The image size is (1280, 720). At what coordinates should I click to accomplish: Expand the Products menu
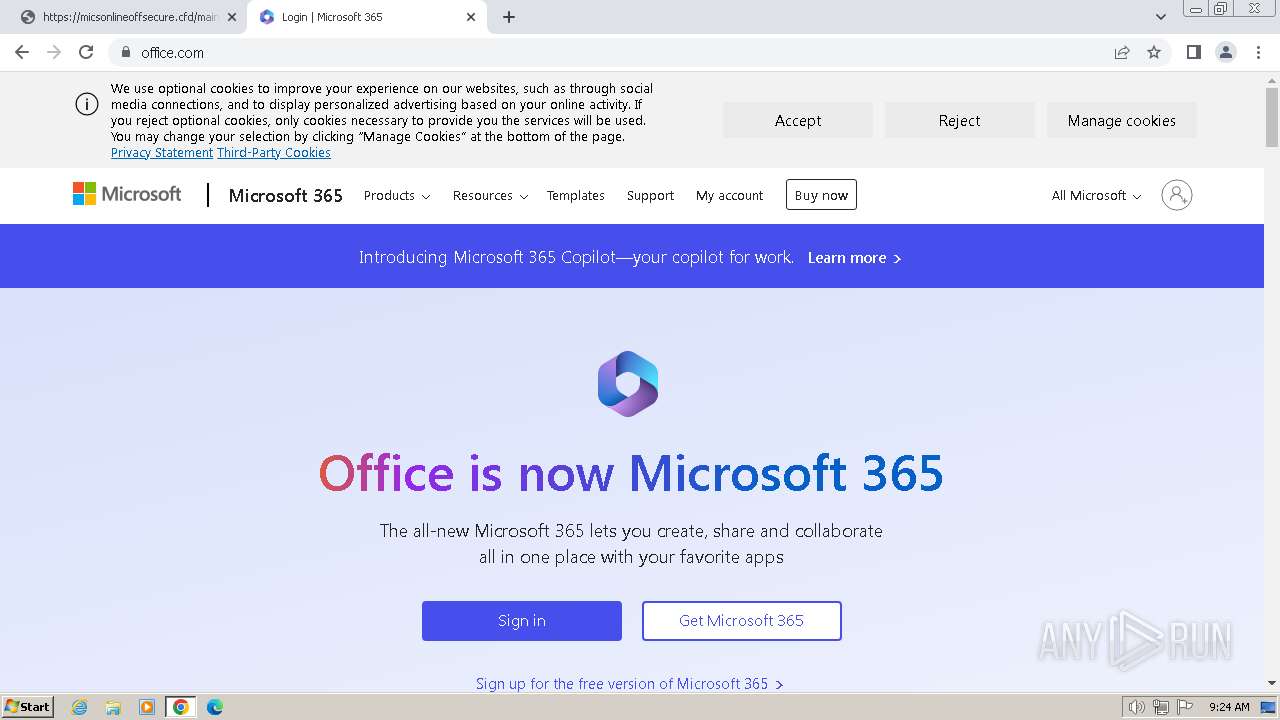[x=397, y=196]
